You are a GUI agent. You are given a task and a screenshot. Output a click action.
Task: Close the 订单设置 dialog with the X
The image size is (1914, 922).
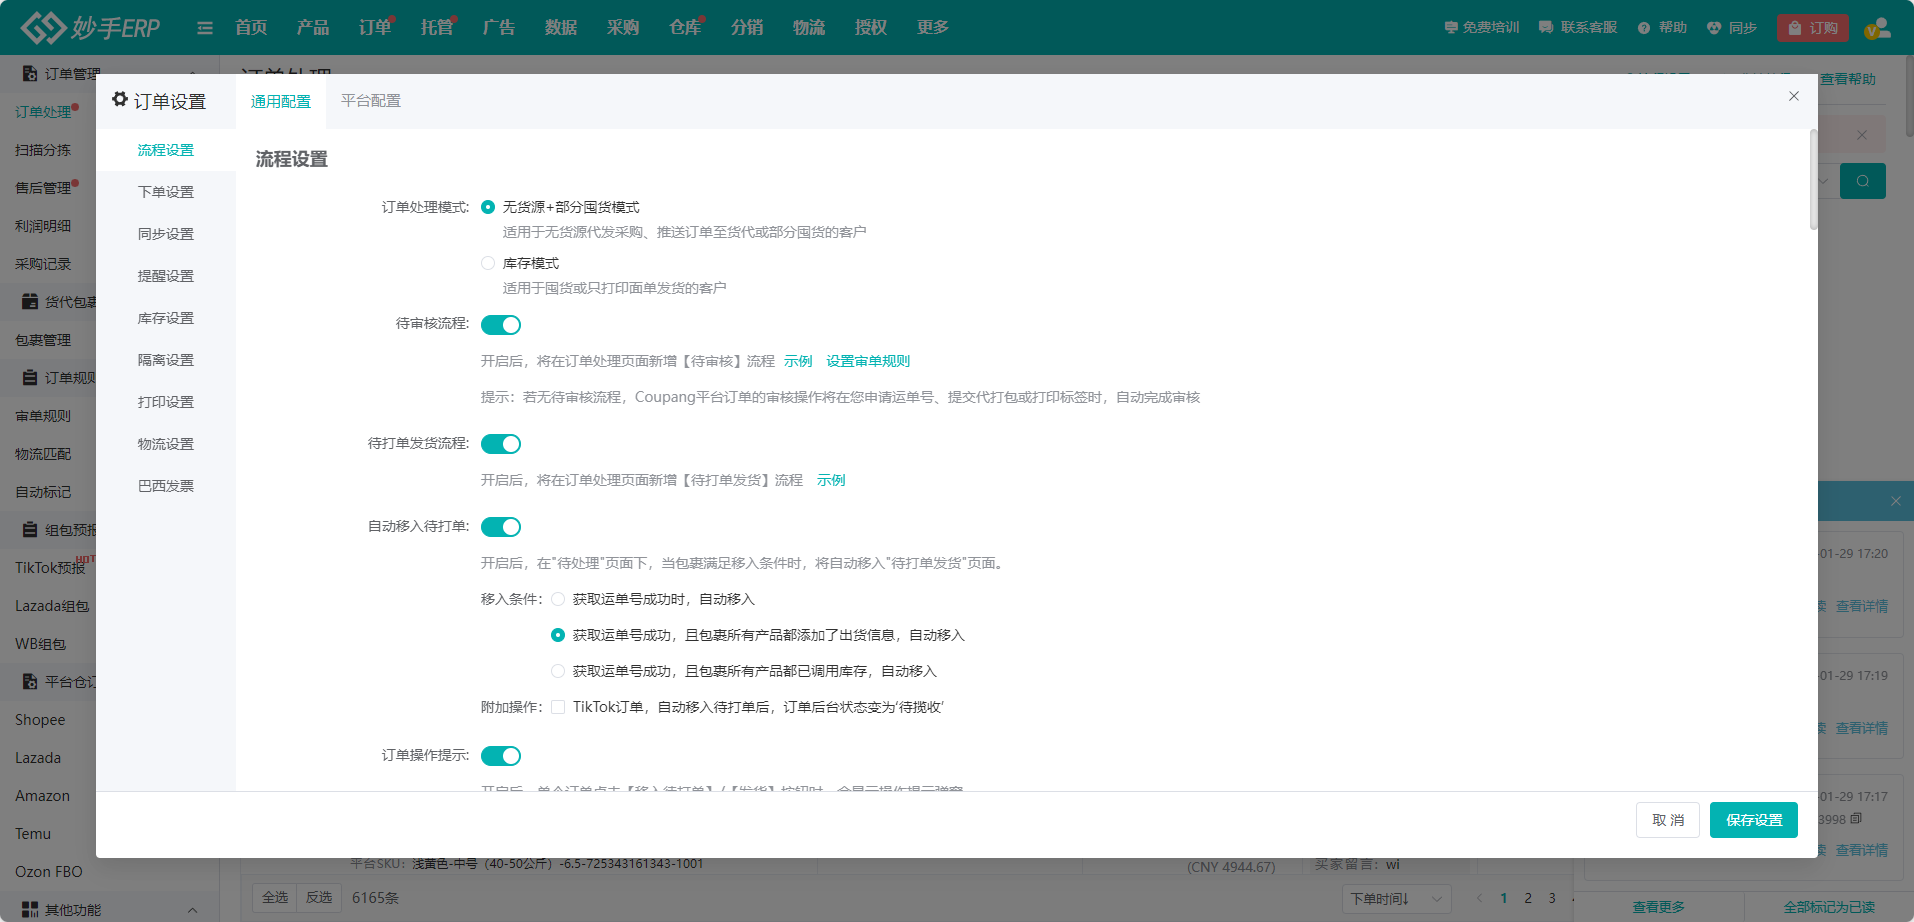[1794, 96]
